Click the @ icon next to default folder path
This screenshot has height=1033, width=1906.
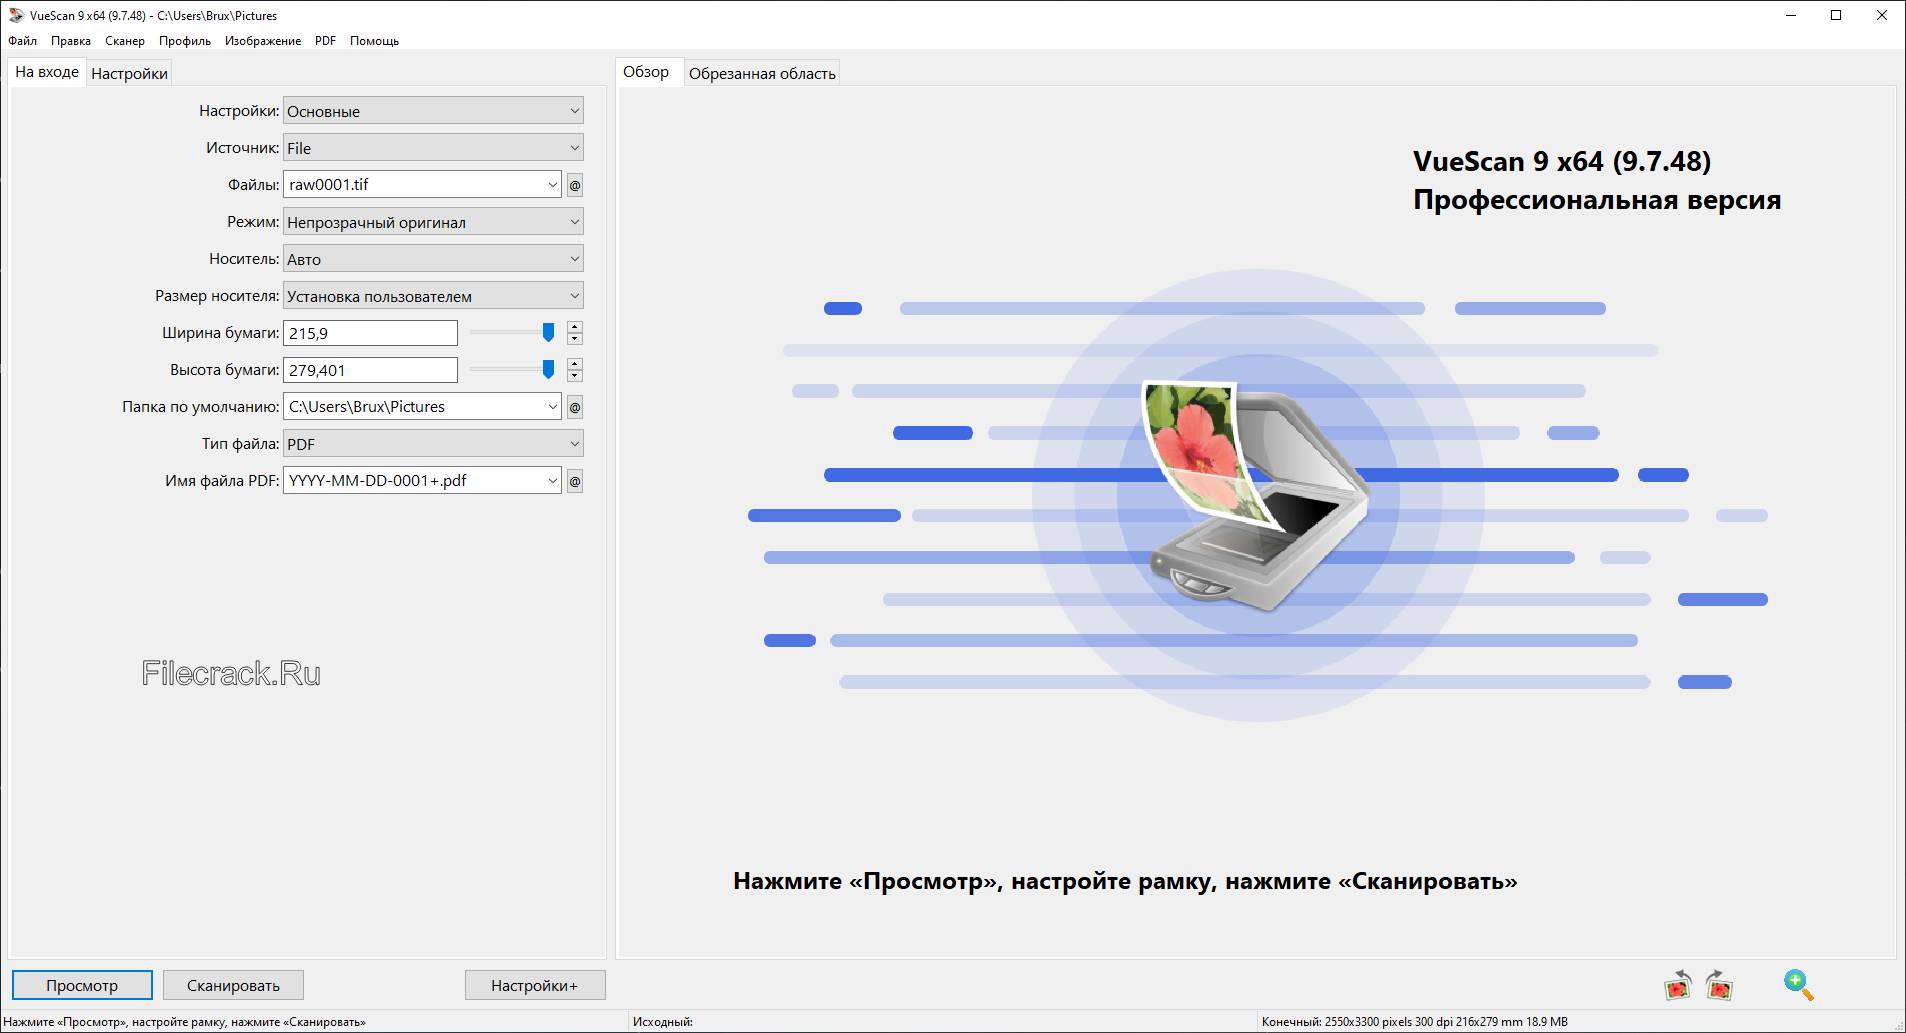tap(575, 406)
